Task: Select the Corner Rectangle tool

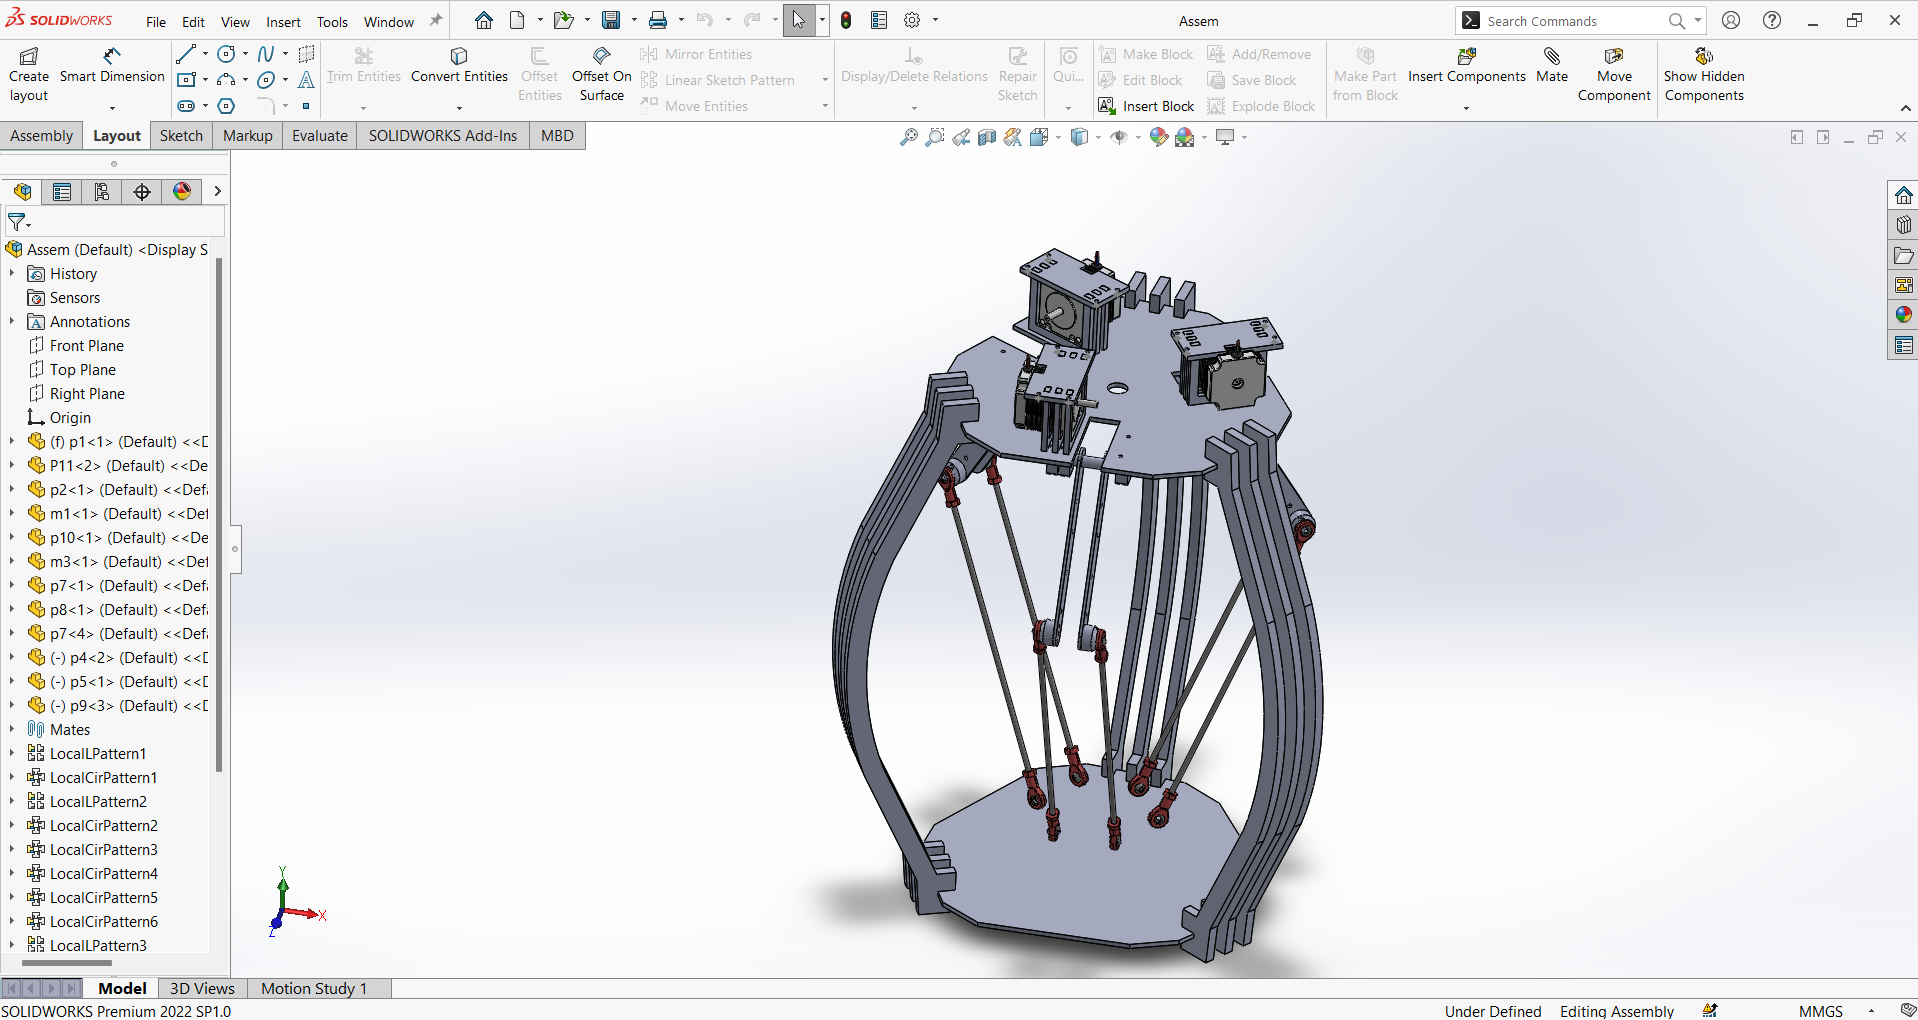Action: (186, 80)
